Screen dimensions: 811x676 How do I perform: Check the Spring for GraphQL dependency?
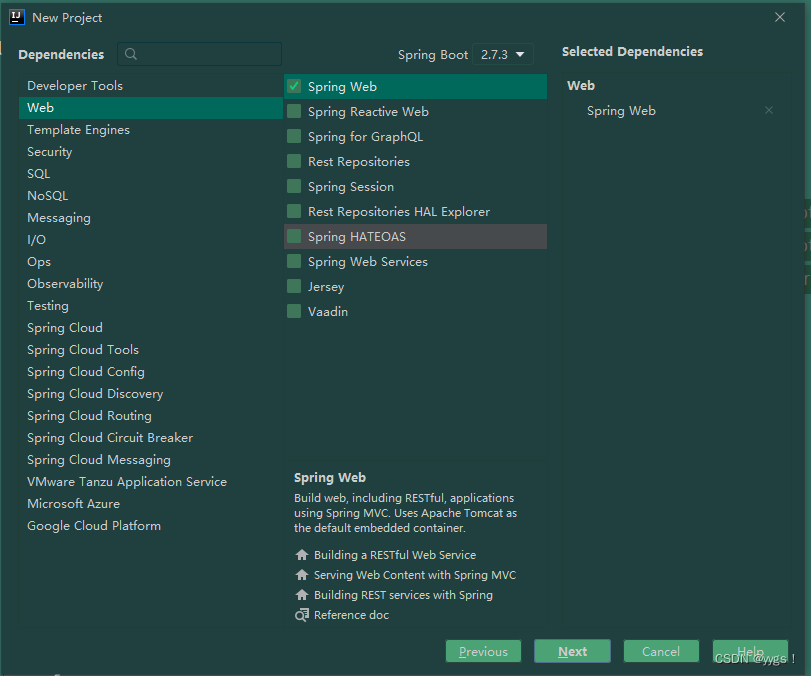point(294,137)
